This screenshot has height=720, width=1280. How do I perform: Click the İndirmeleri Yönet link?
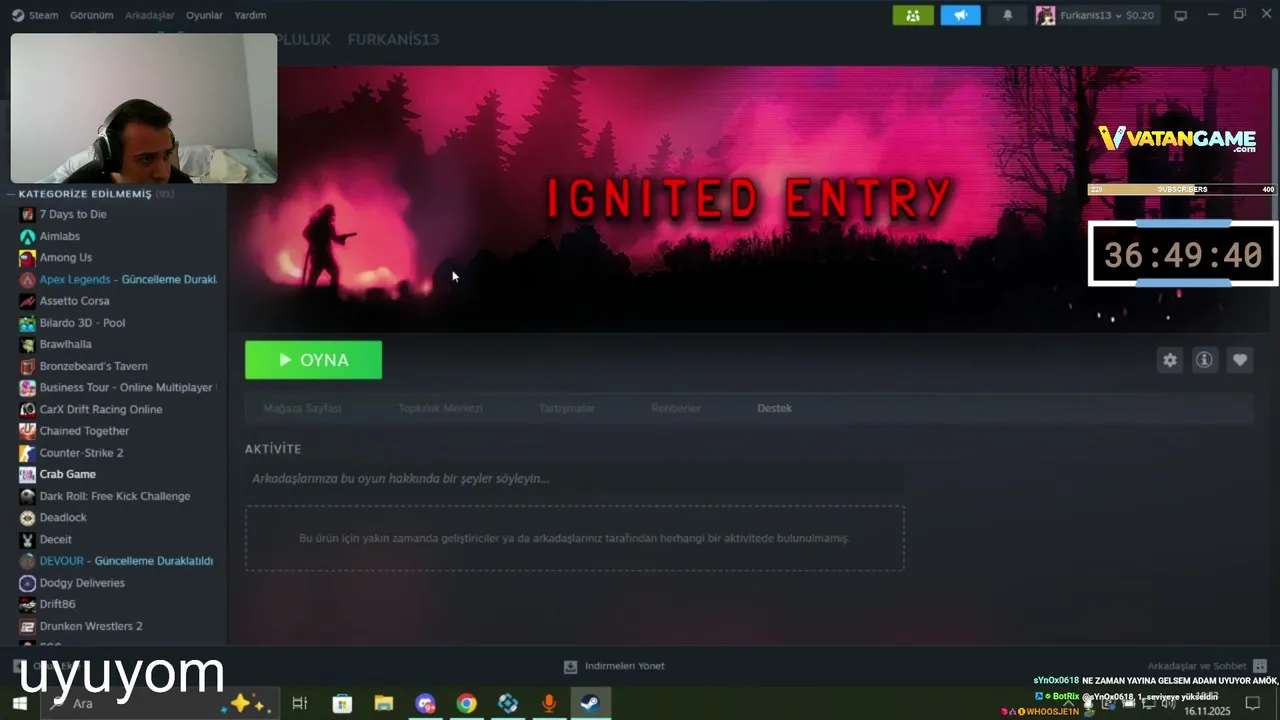[624, 666]
